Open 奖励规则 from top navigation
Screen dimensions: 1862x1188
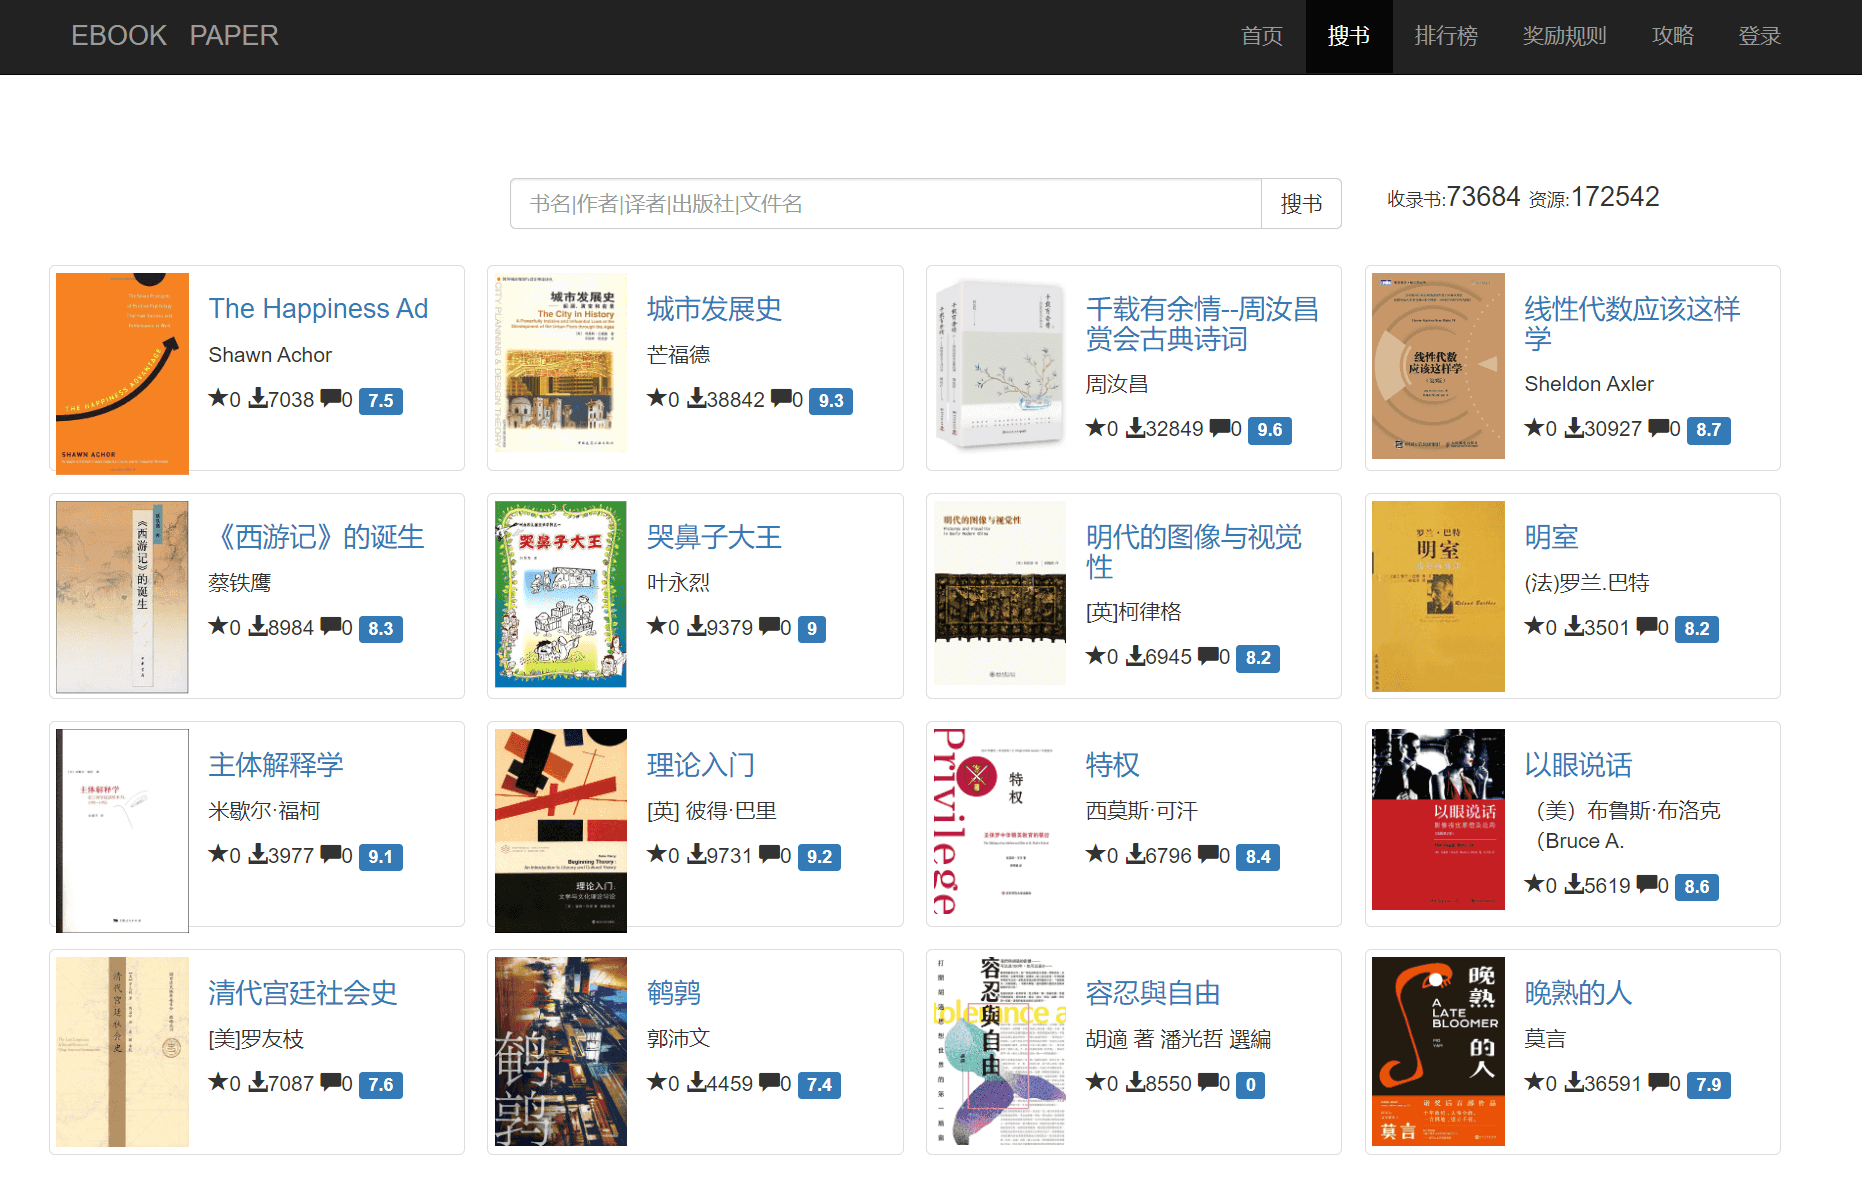click(x=1564, y=36)
